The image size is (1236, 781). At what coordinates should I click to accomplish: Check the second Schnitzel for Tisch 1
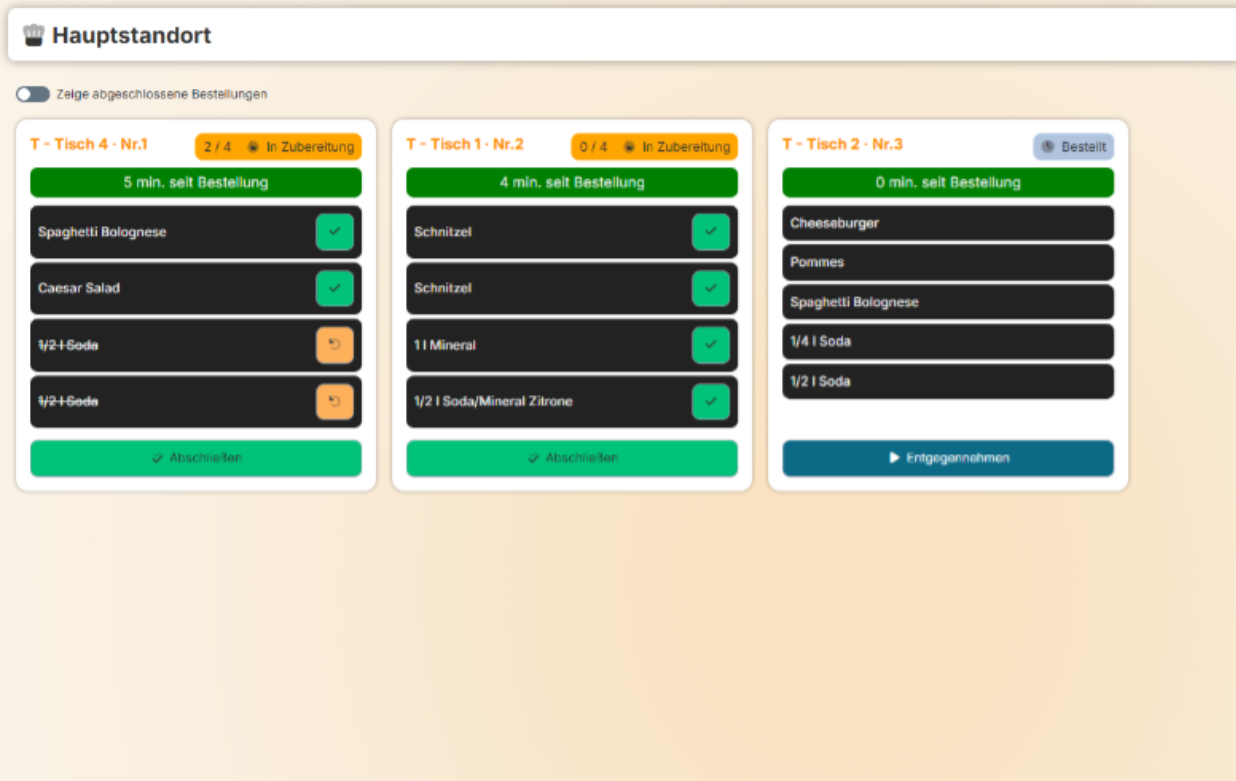(711, 288)
